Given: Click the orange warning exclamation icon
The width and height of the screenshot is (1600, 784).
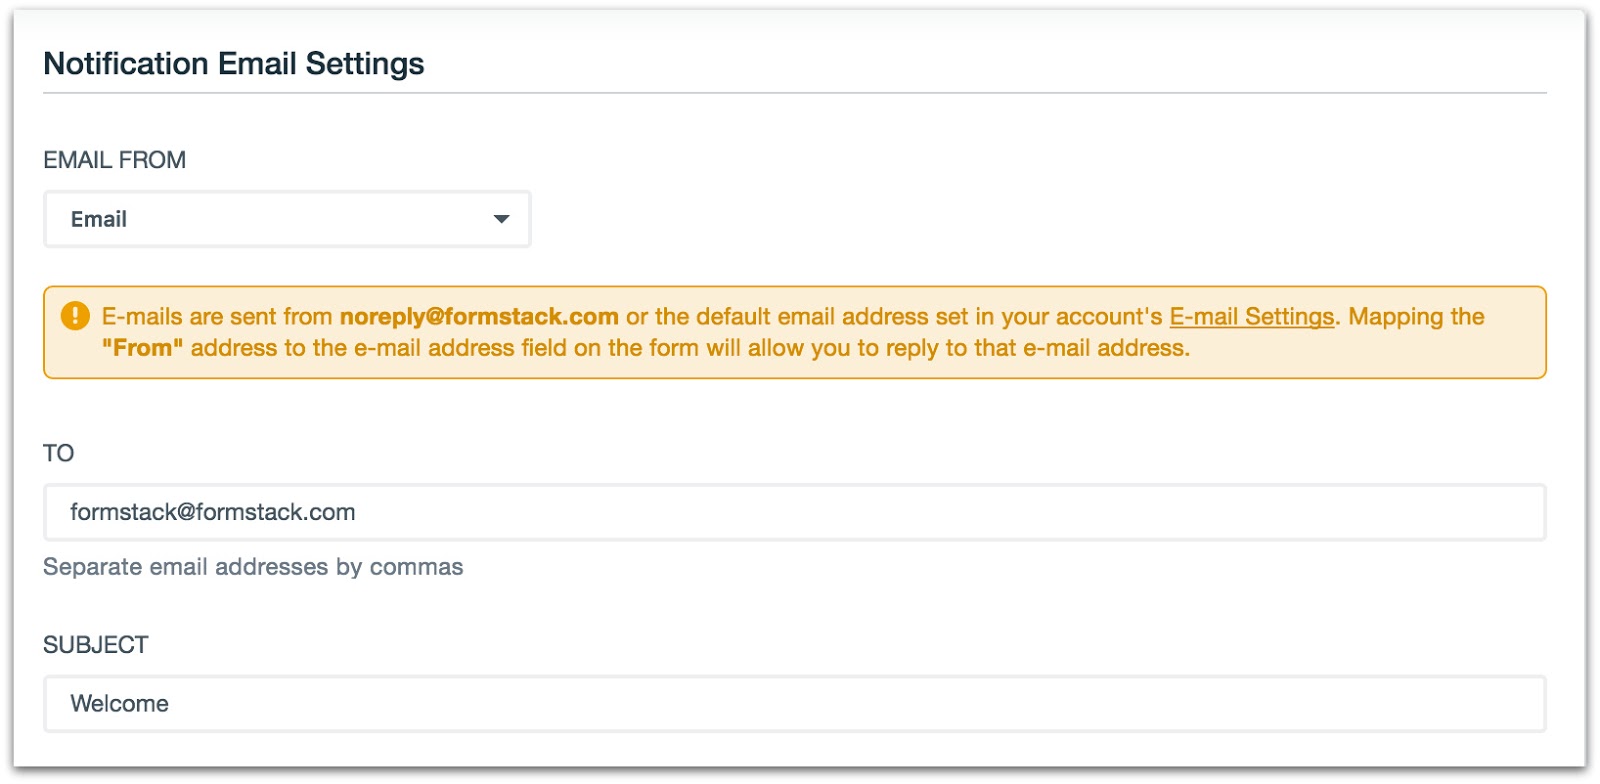Looking at the screenshot, I should click(x=75, y=316).
